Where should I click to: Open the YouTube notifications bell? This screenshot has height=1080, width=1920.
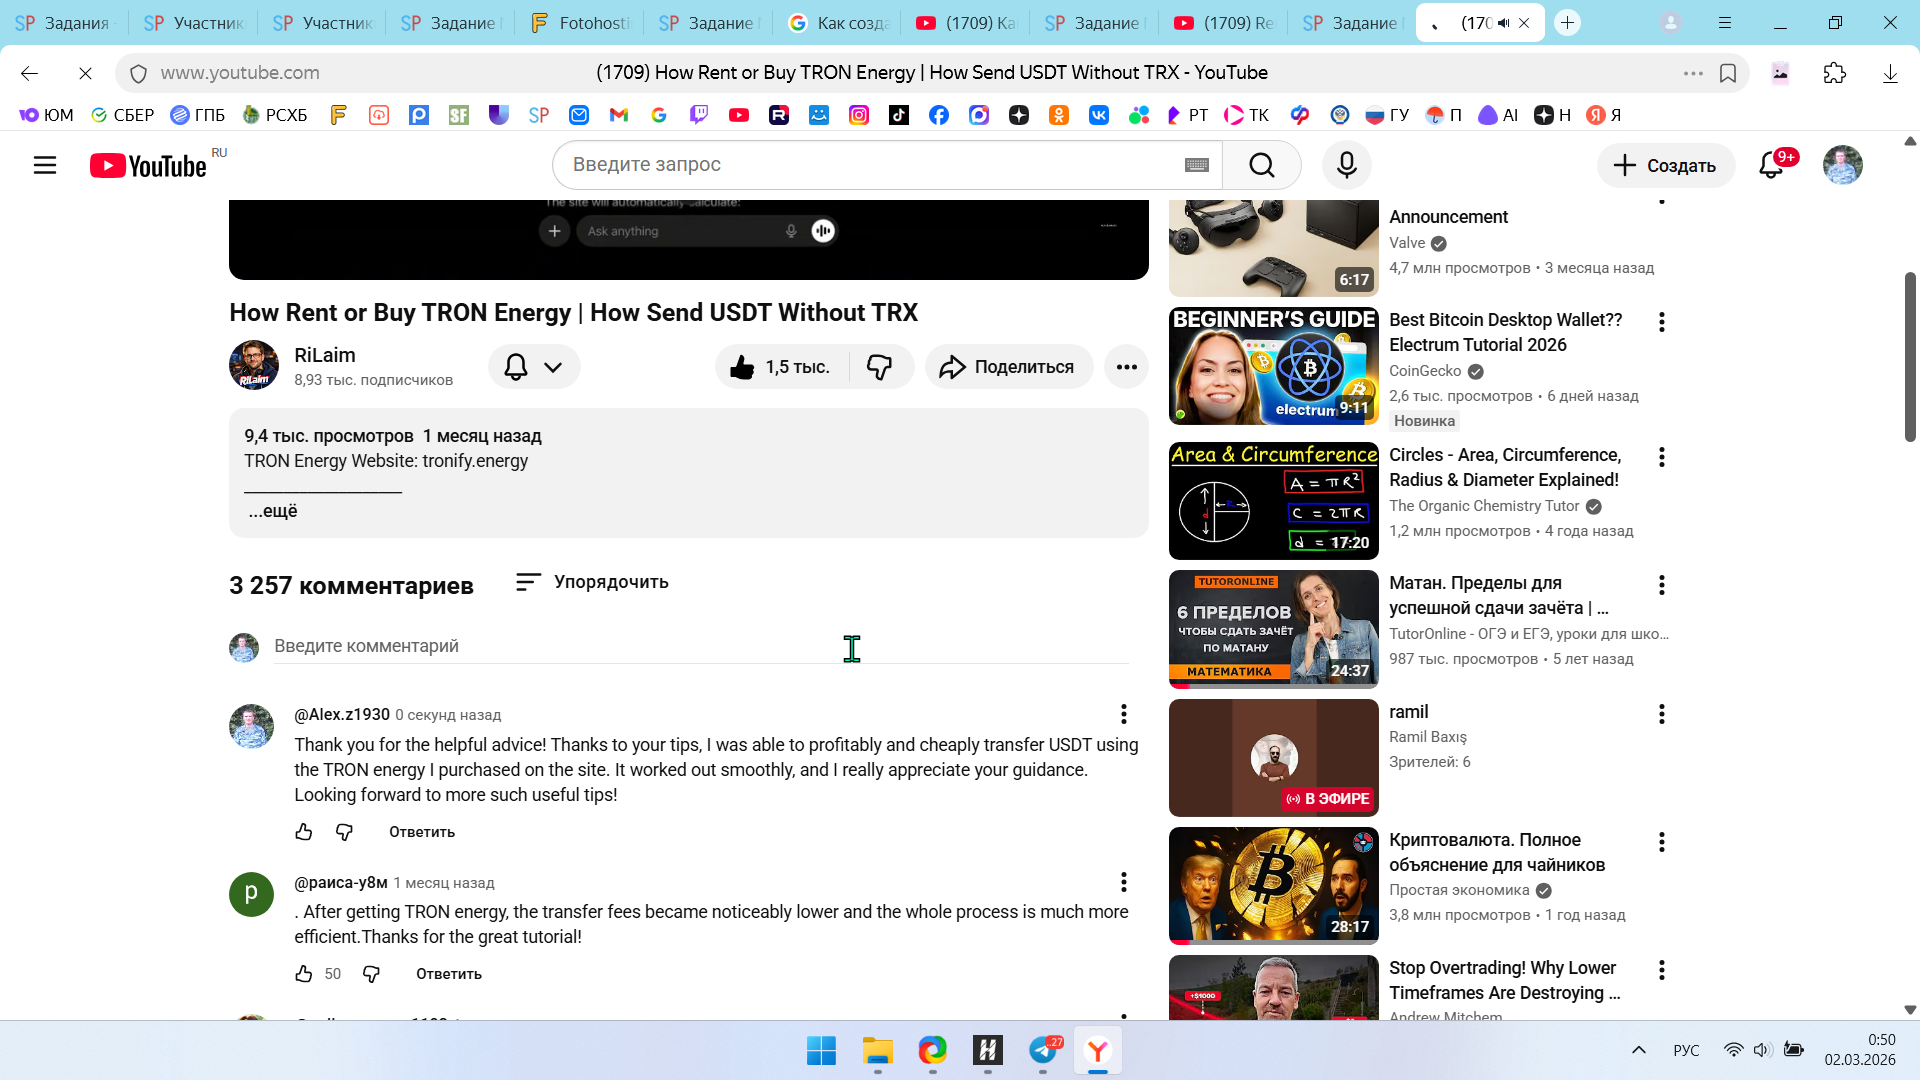click(1771, 165)
